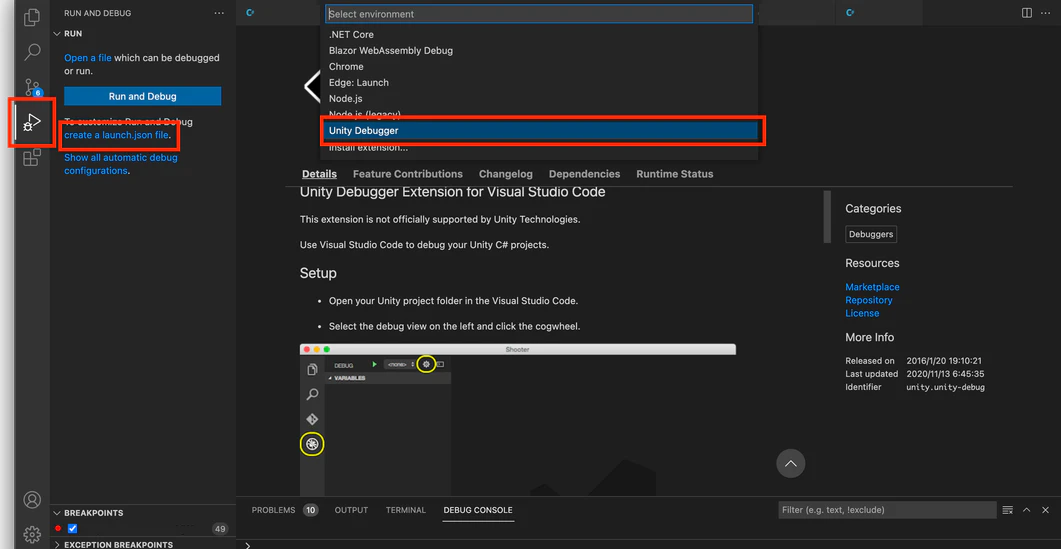
Task: Click the debug console input prompt chevron
Action: click(x=248, y=545)
